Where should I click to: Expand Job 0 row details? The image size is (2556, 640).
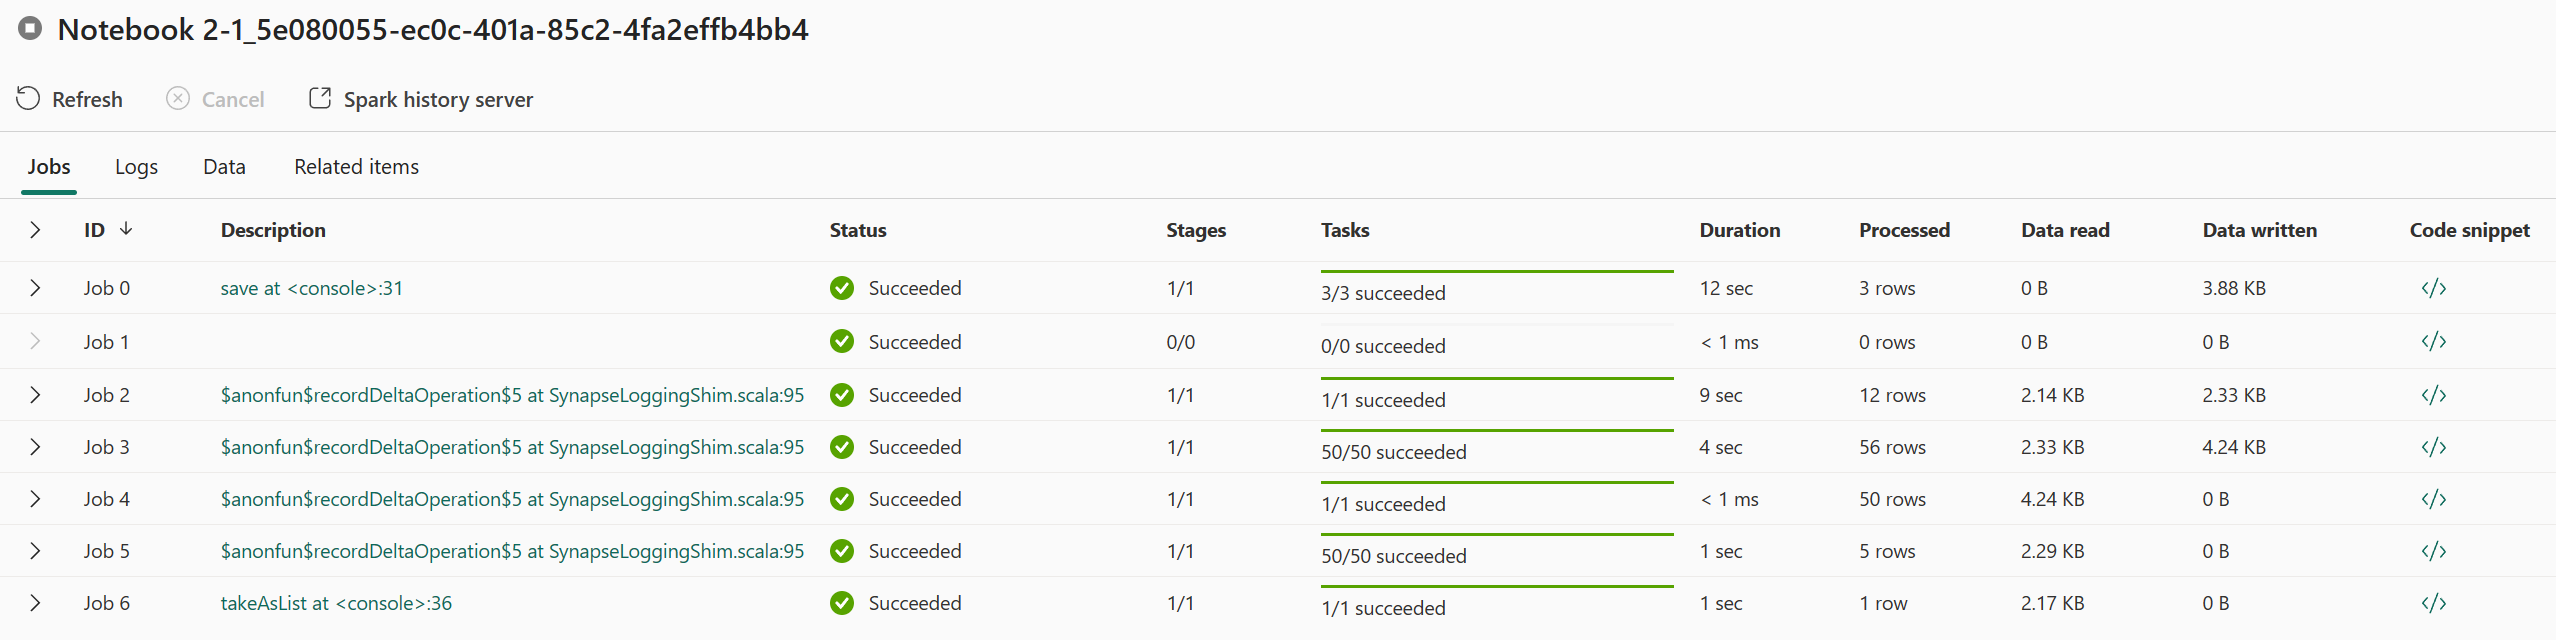pos(35,289)
